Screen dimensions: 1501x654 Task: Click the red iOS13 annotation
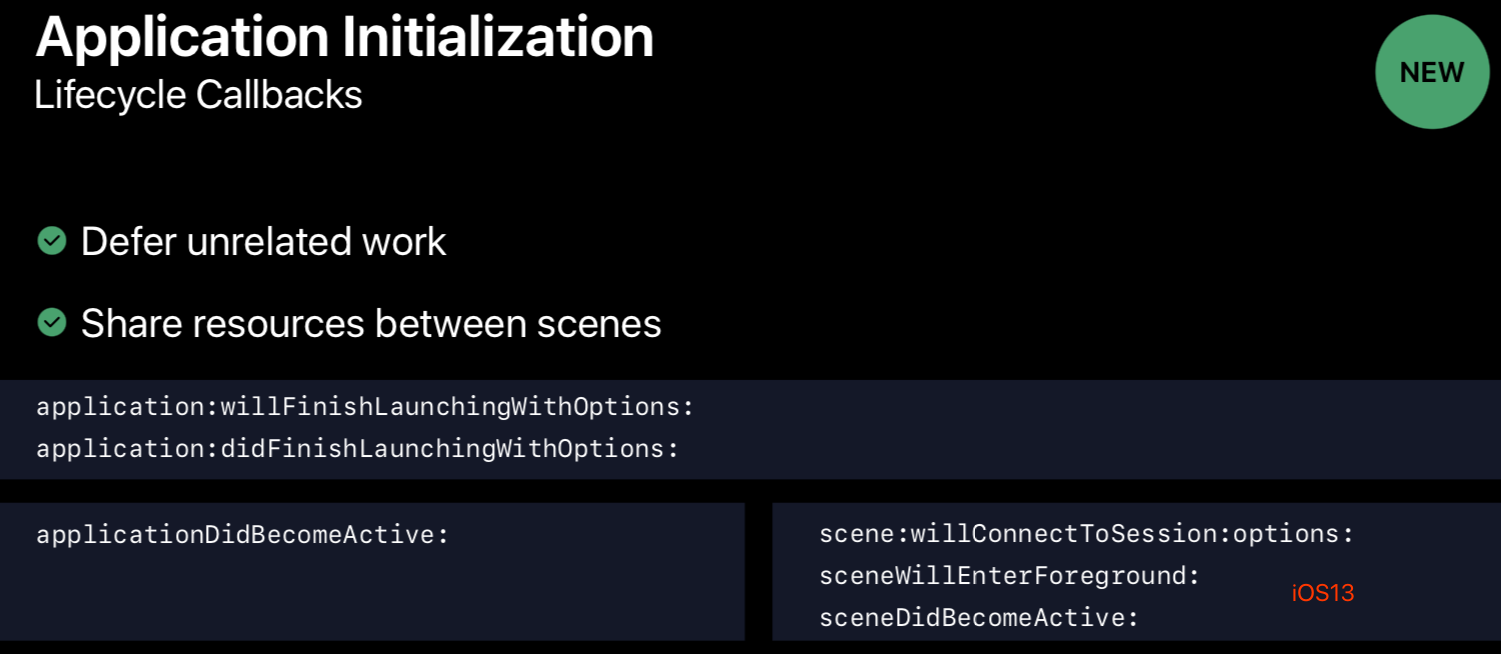(1323, 593)
